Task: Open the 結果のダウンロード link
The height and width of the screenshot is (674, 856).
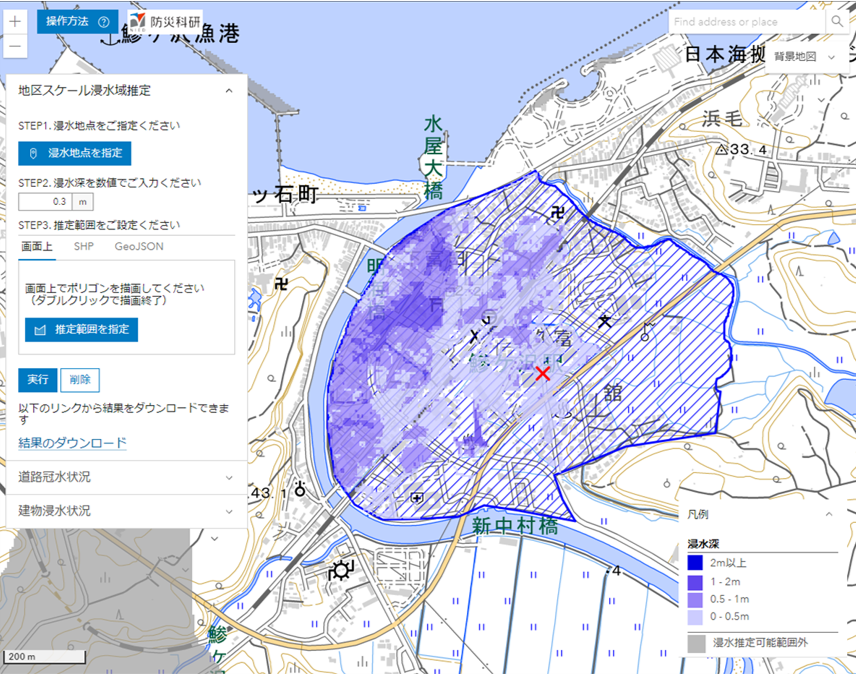Action: (72, 443)
